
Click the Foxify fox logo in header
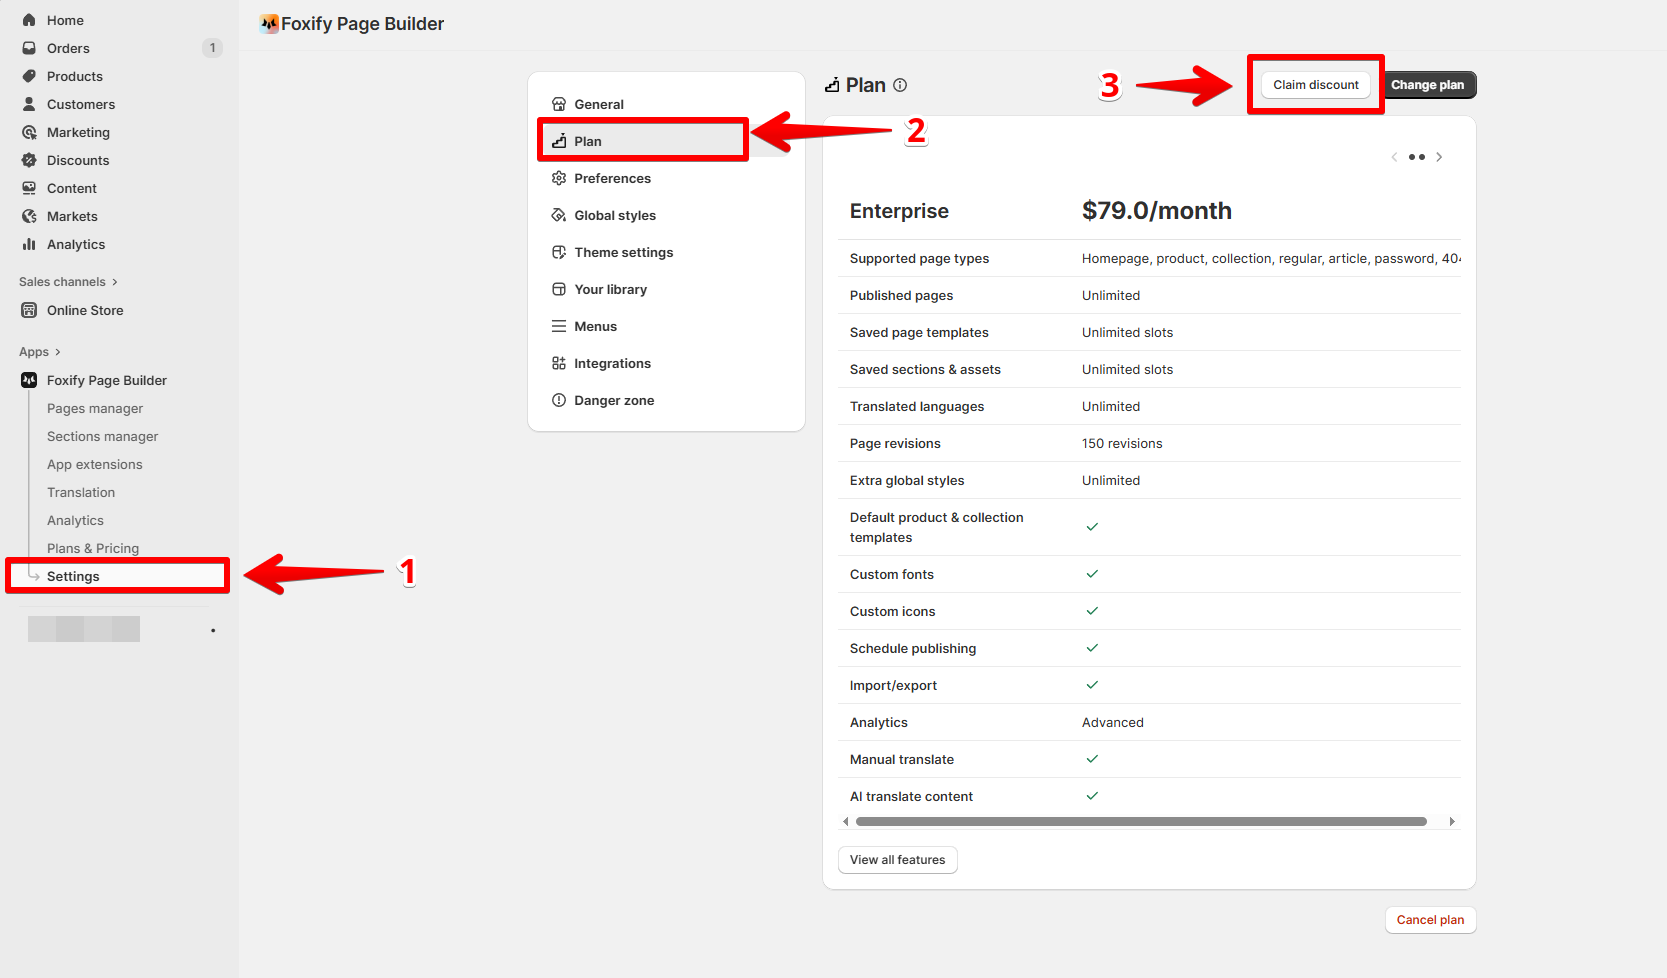point(269,24)
